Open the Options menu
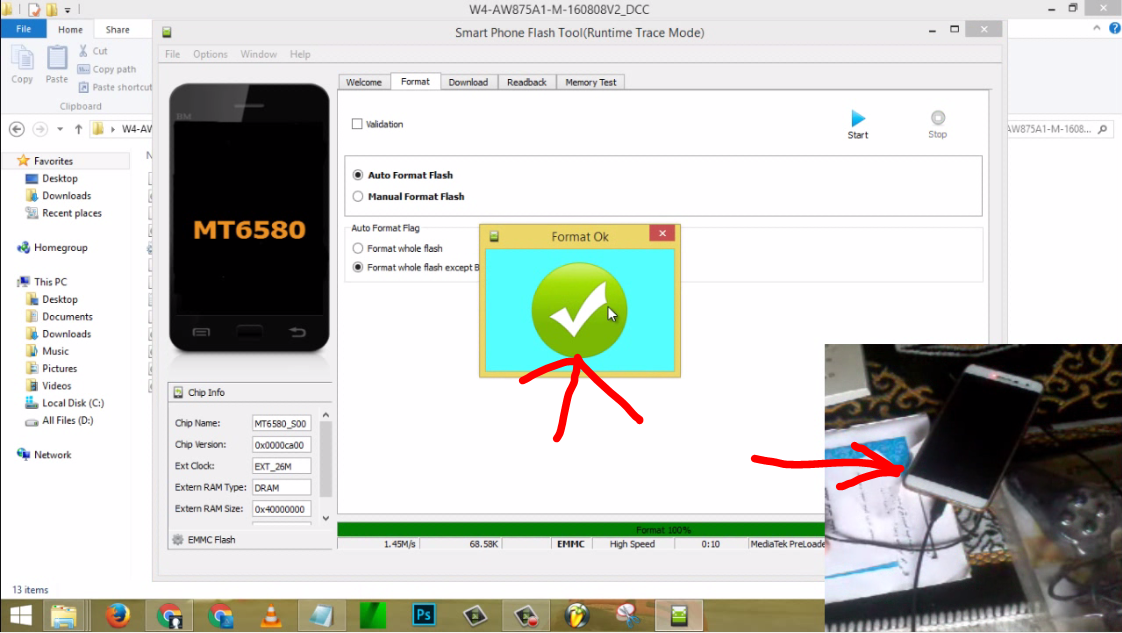Screen dimensions: 1122x633 click(210, 54)
